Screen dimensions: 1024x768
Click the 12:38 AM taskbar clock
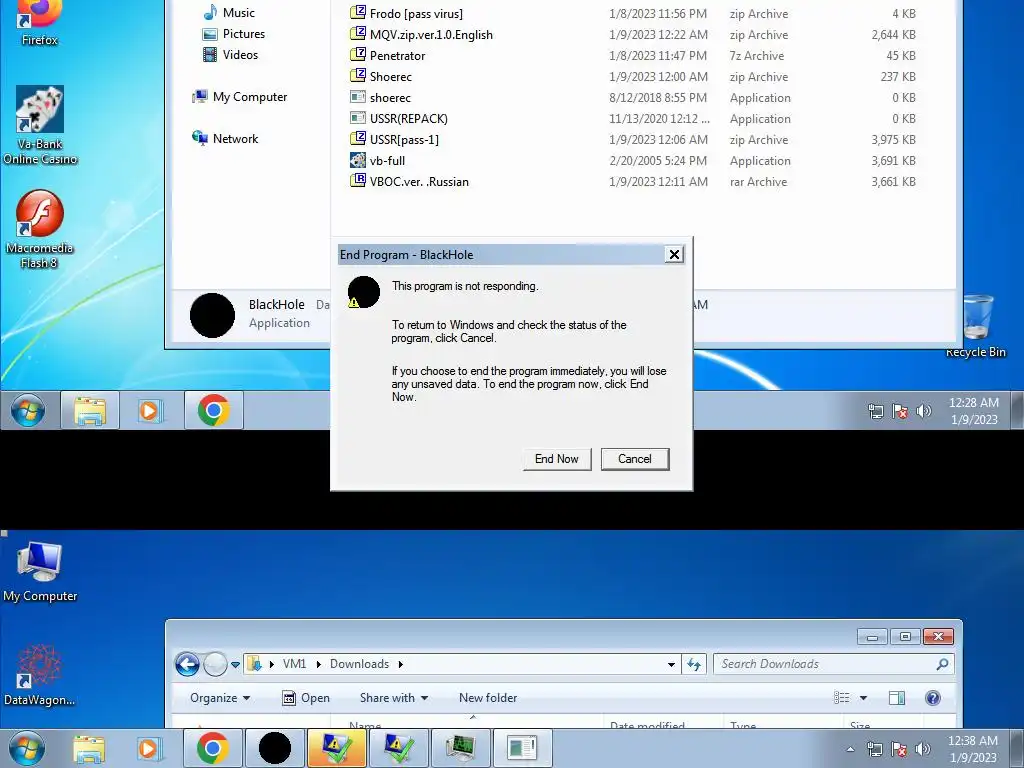(973, 748)
